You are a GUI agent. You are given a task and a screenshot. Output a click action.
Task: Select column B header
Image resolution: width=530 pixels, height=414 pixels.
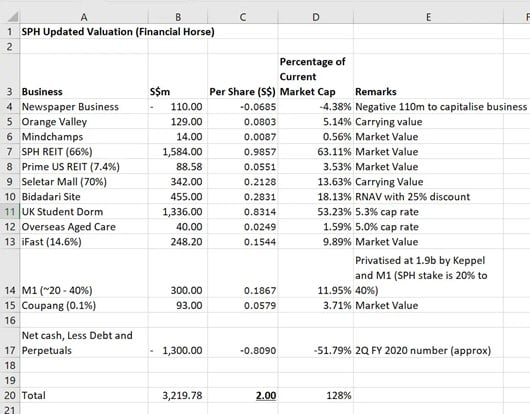click(178, 17)
